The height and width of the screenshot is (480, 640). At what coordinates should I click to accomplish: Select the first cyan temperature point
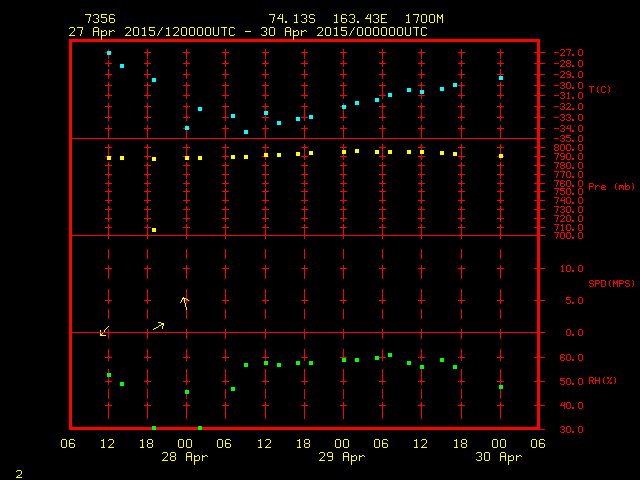[109, 53]
